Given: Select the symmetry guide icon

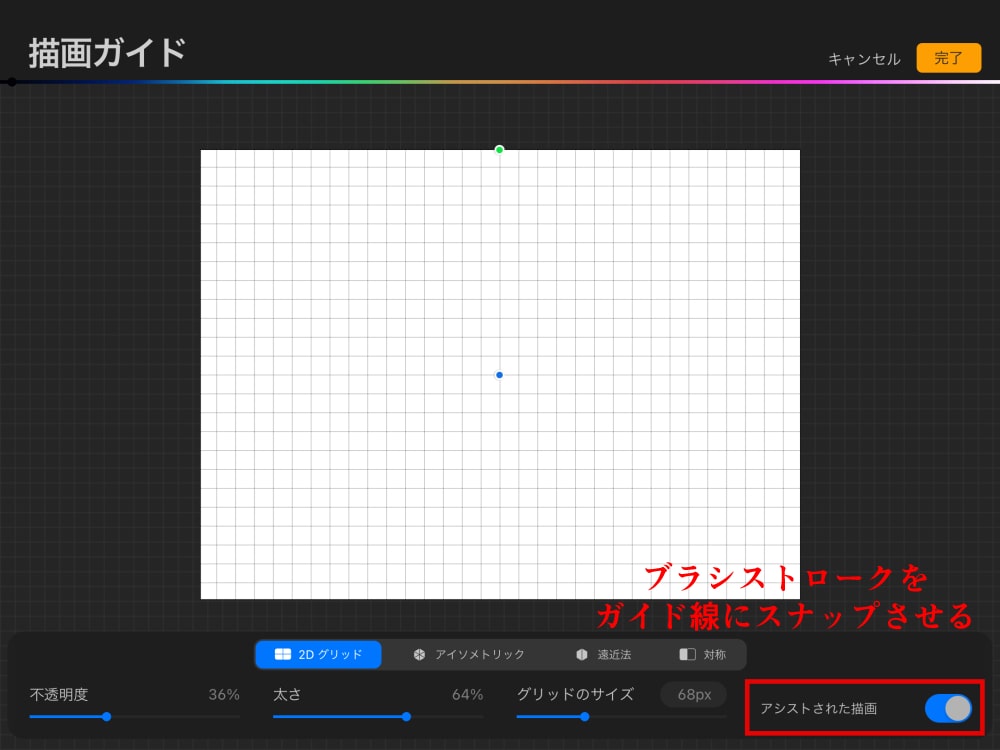Looking at the screenshot, I should (x=687, y=654).
